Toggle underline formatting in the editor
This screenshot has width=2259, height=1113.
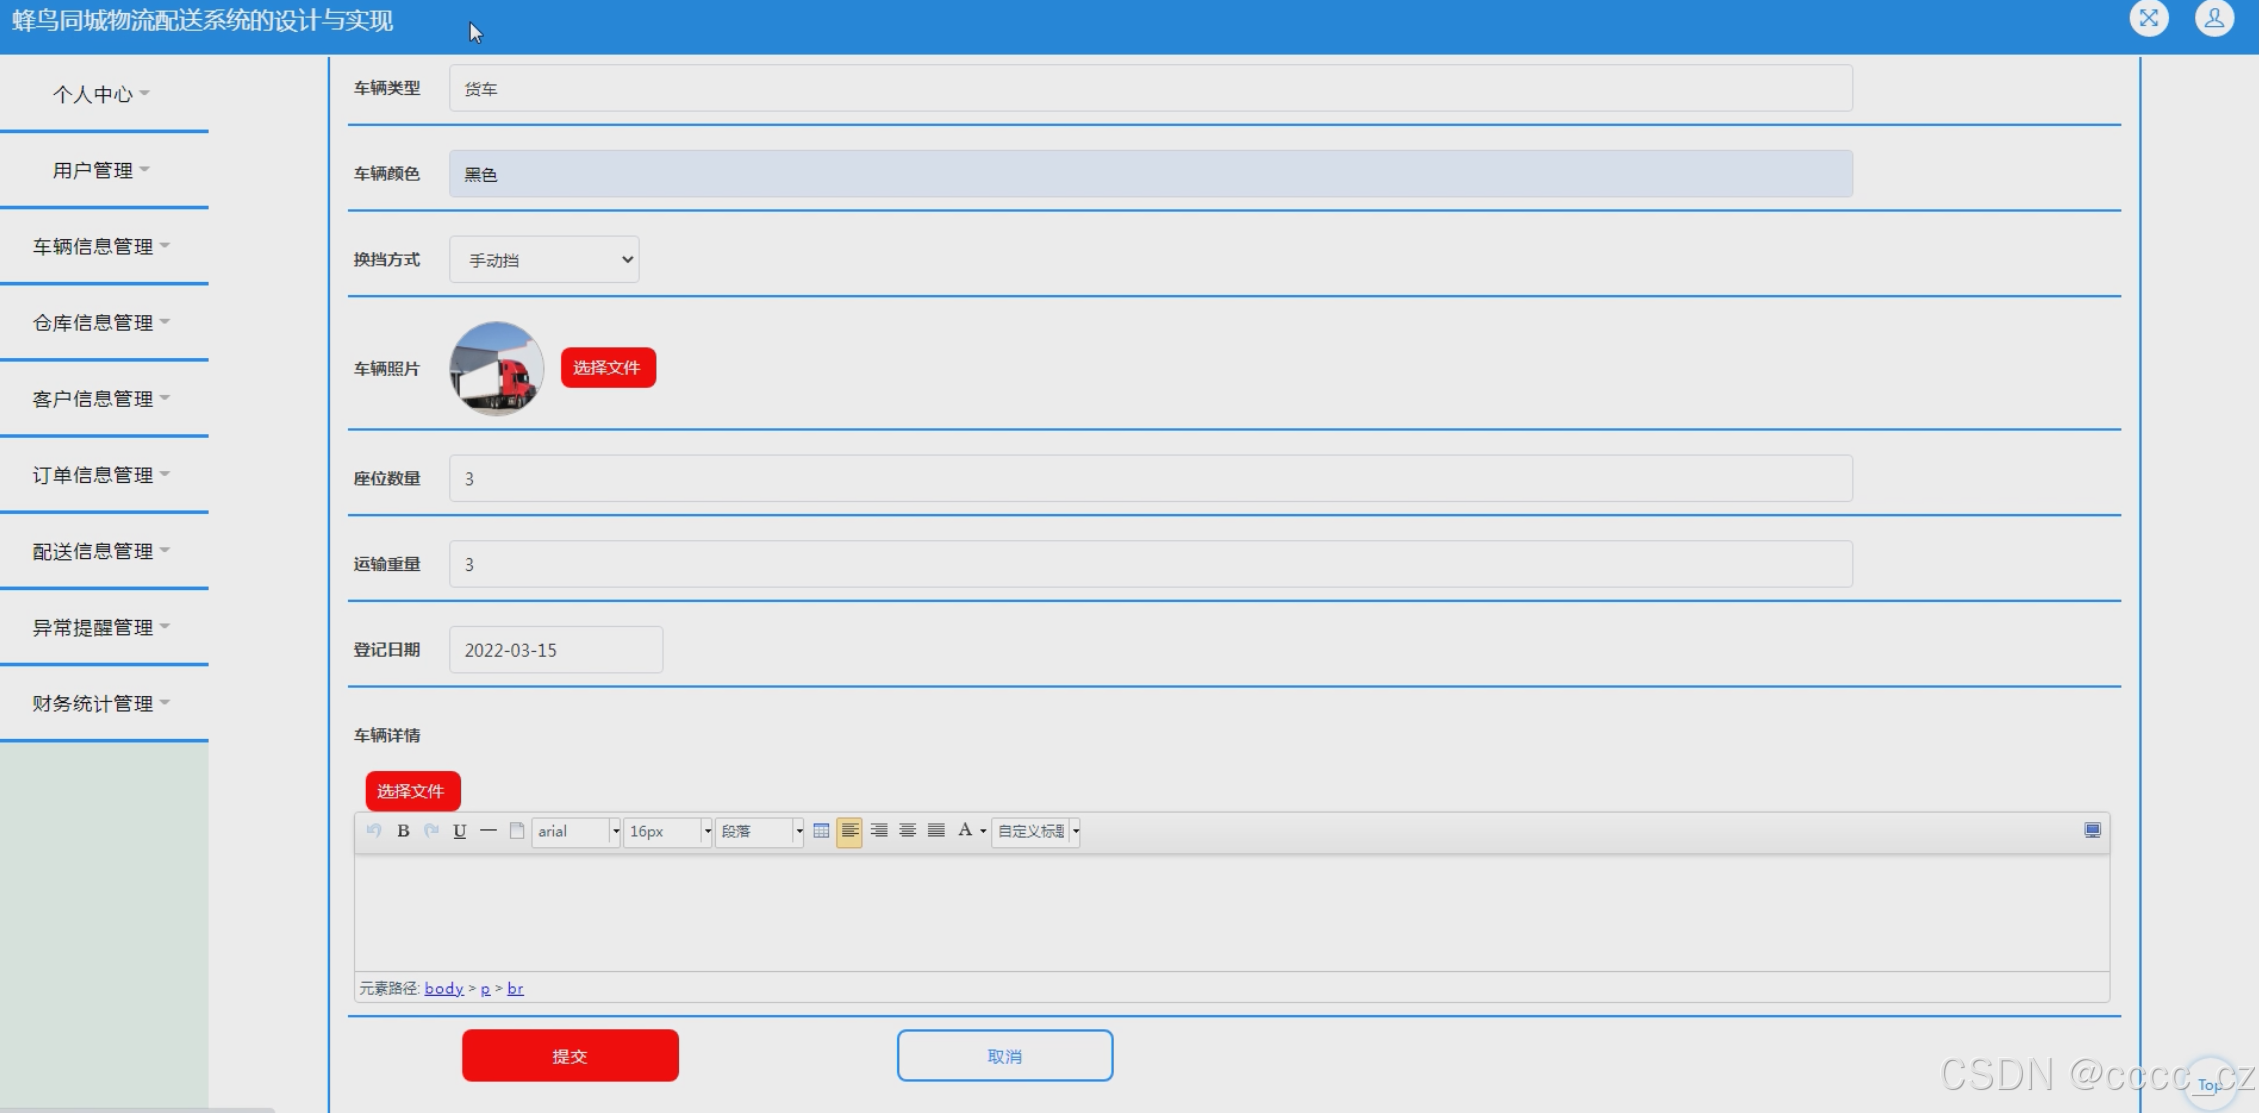coord(460,831)
